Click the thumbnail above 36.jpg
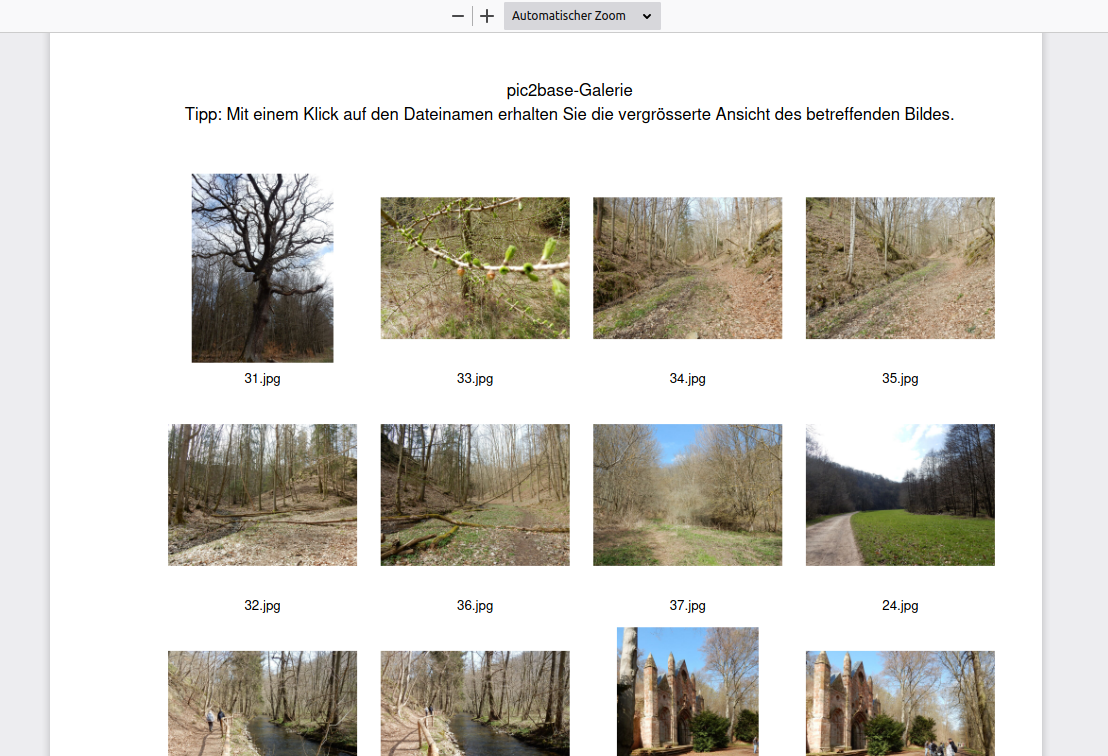Viewport: 1108px width, 756px height. tap(475, 495)
